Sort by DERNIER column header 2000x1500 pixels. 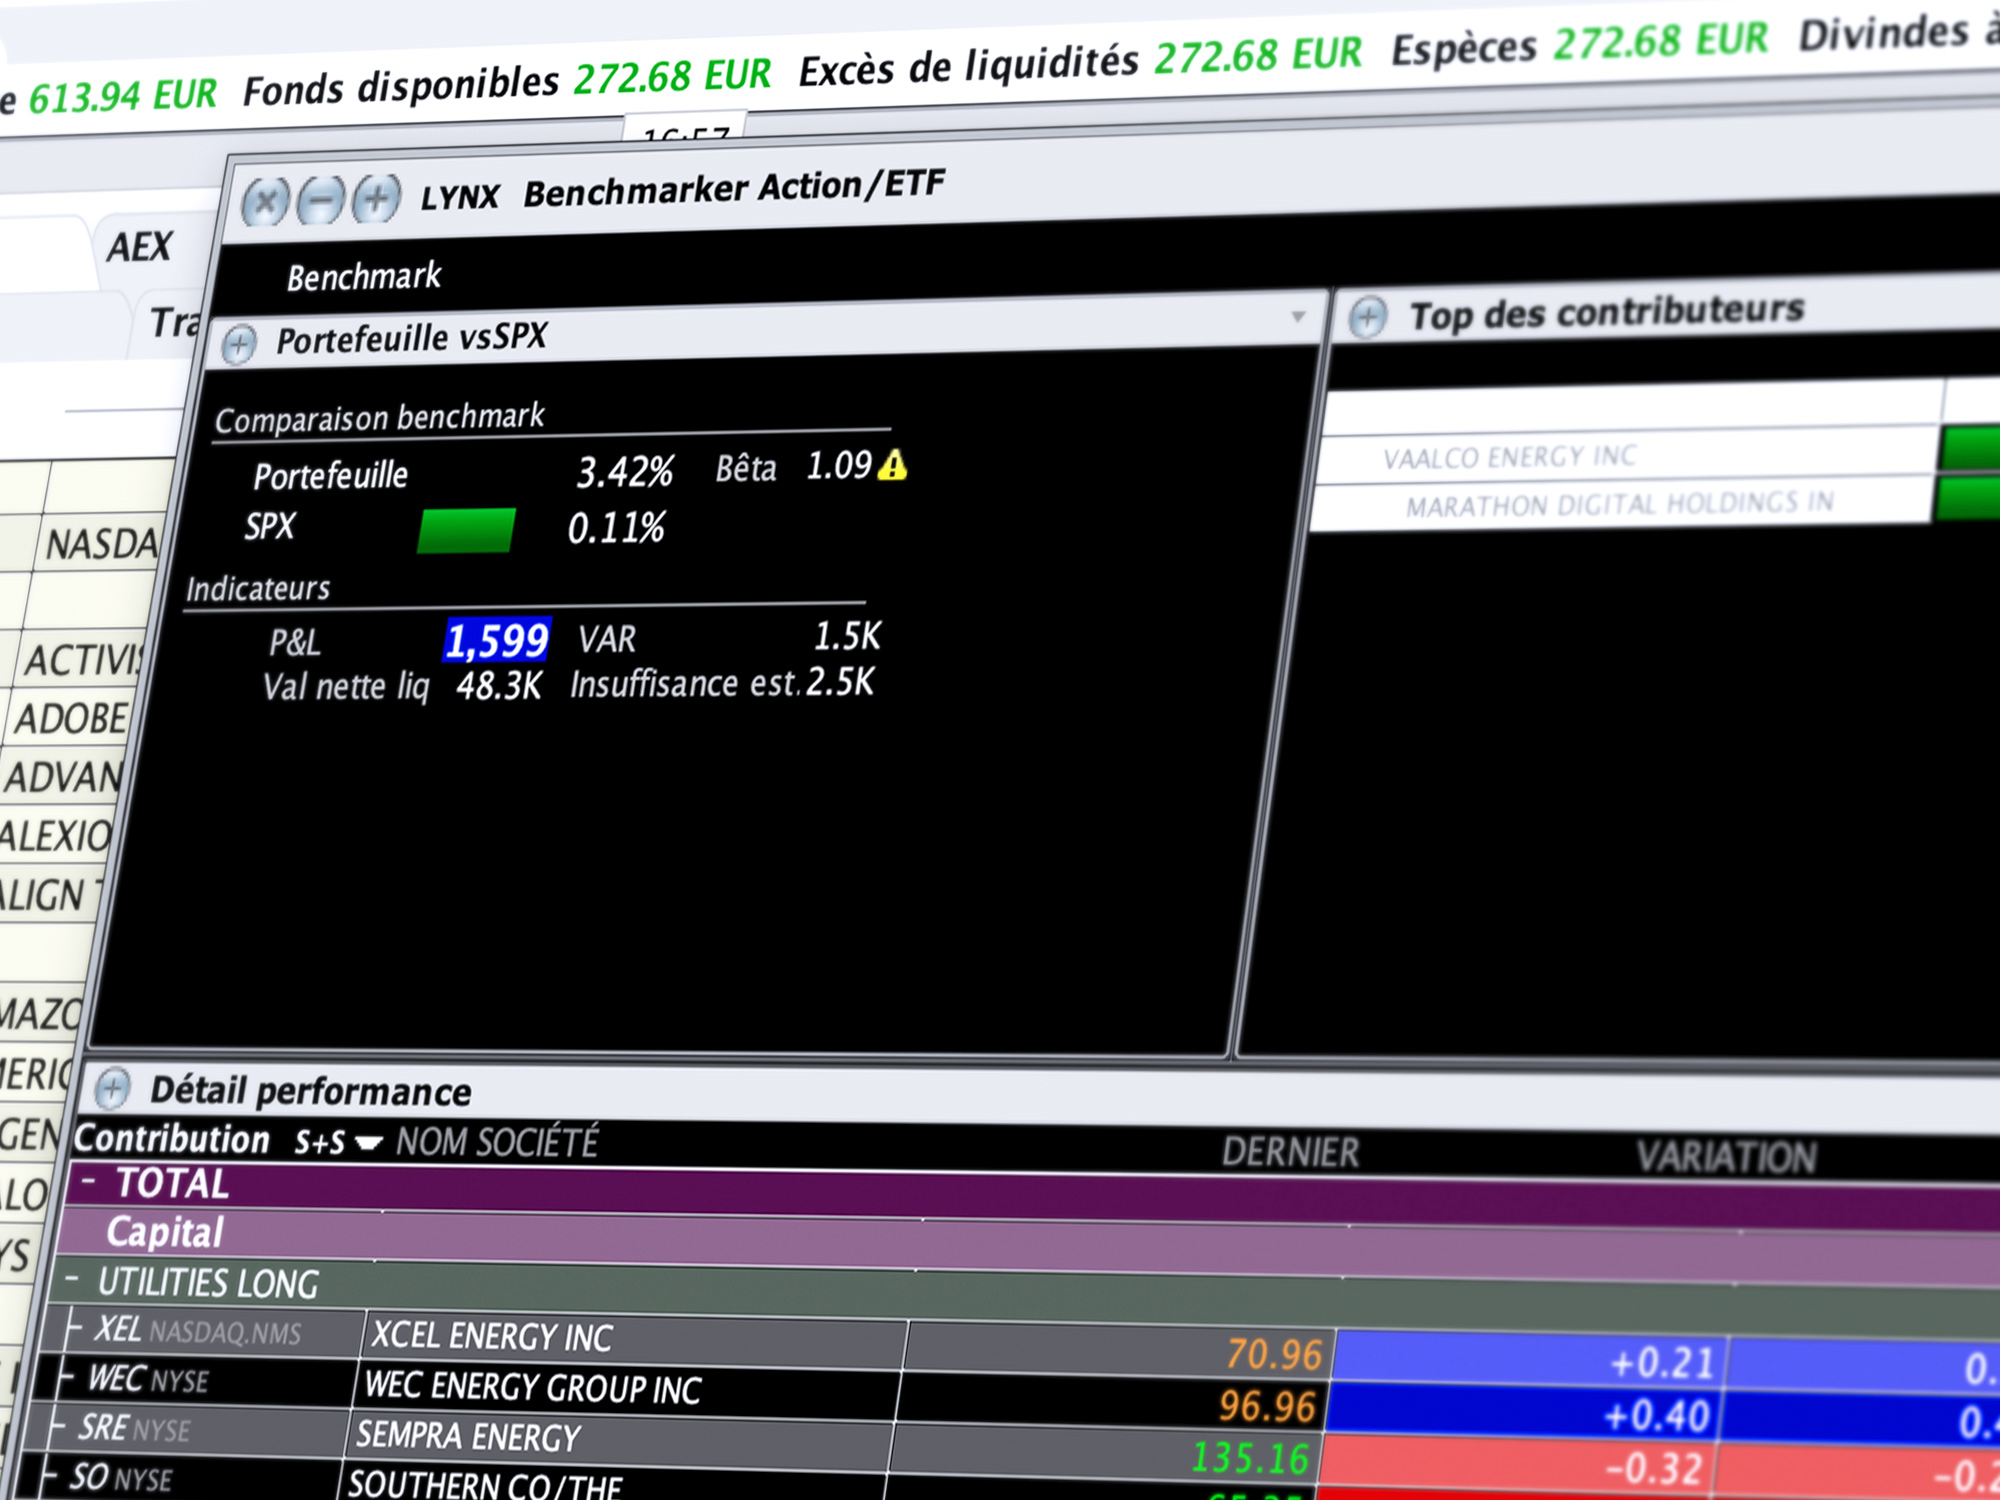click(x=1290, y=1153)
